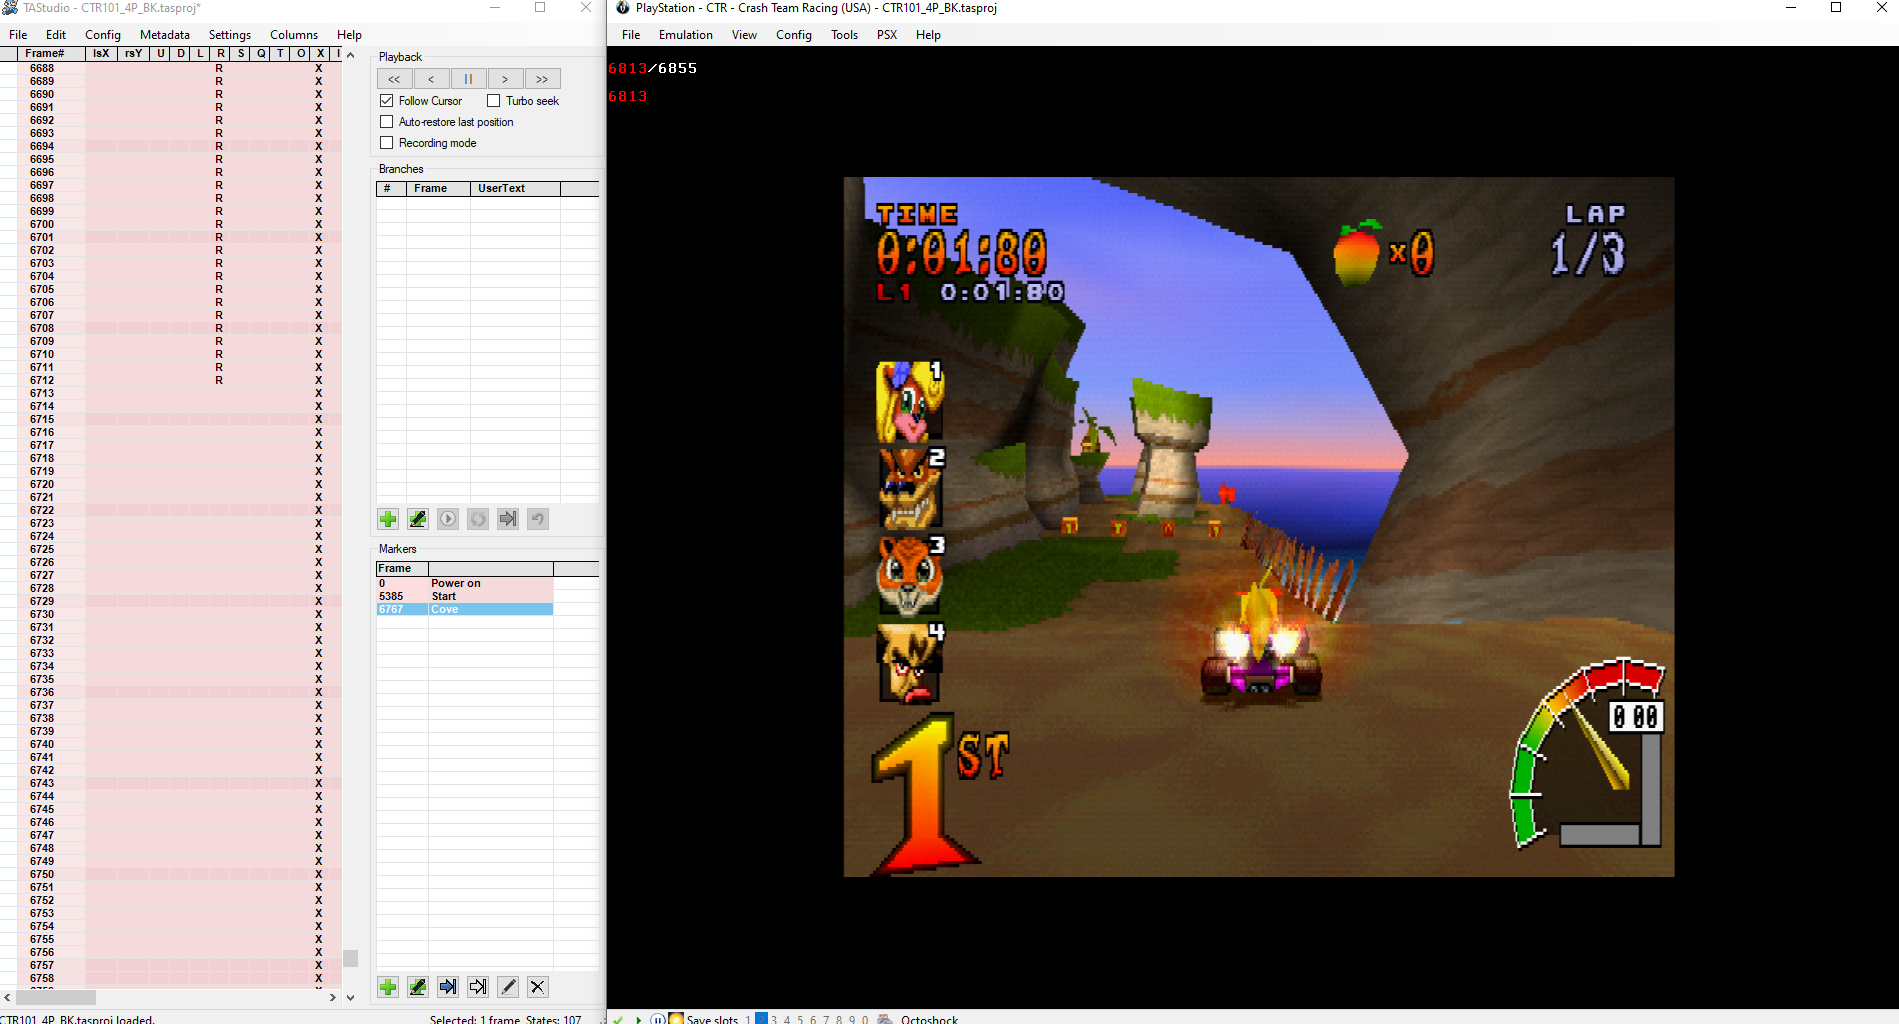Select frame 6700 row
This screenshot has height=1024, width=1899.
pos(171,224)
